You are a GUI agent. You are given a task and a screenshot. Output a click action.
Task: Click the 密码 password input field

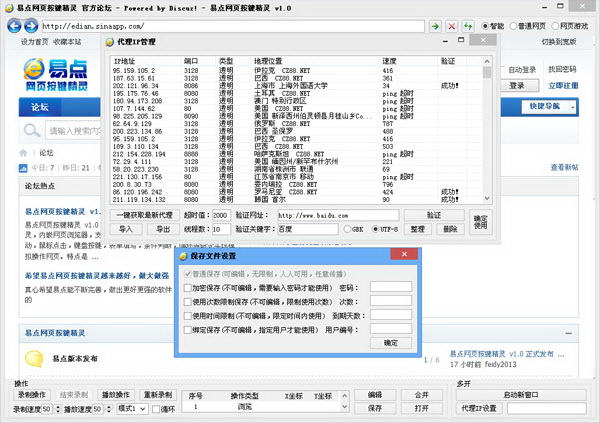(x=391, y=287)
